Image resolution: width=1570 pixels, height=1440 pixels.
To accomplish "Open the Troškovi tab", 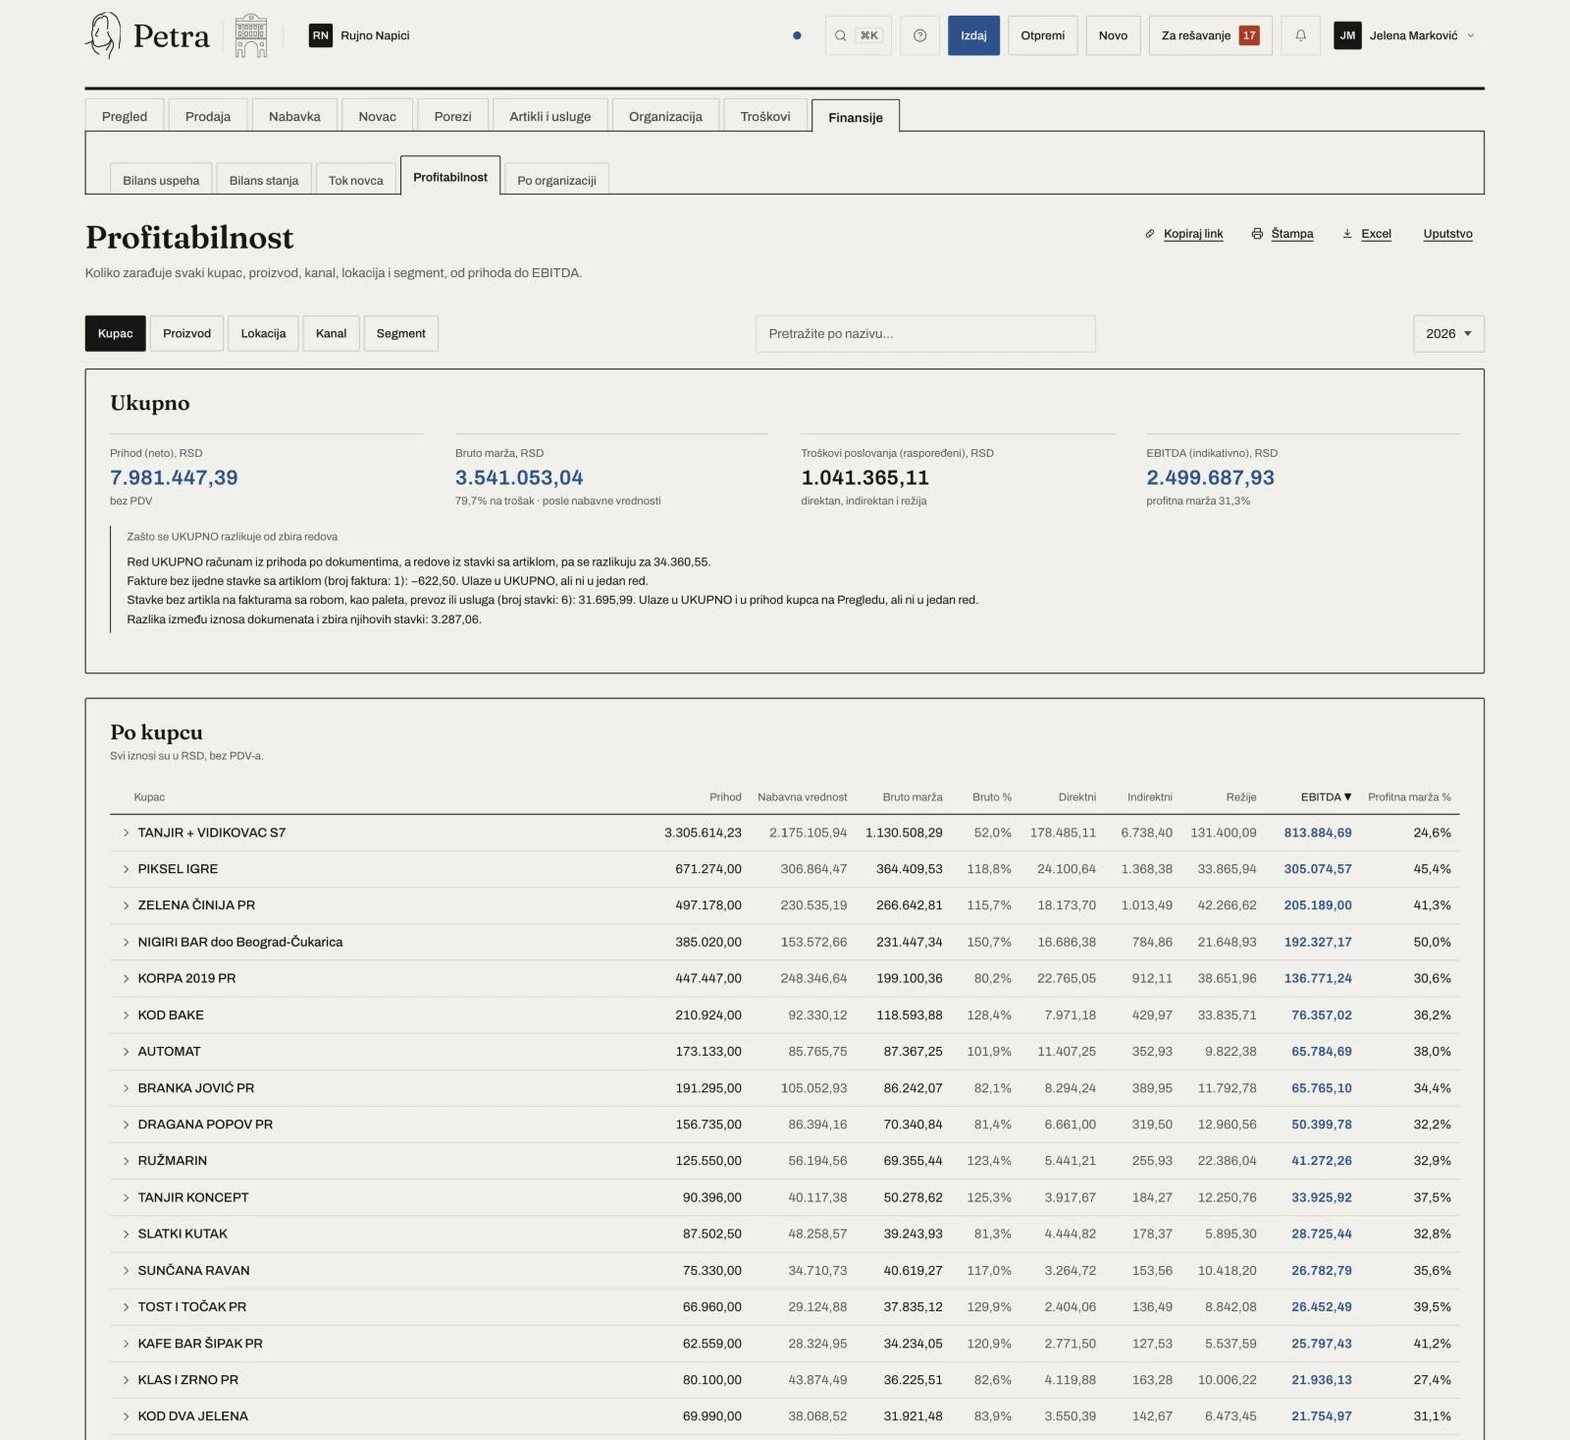I will (765, 116).
